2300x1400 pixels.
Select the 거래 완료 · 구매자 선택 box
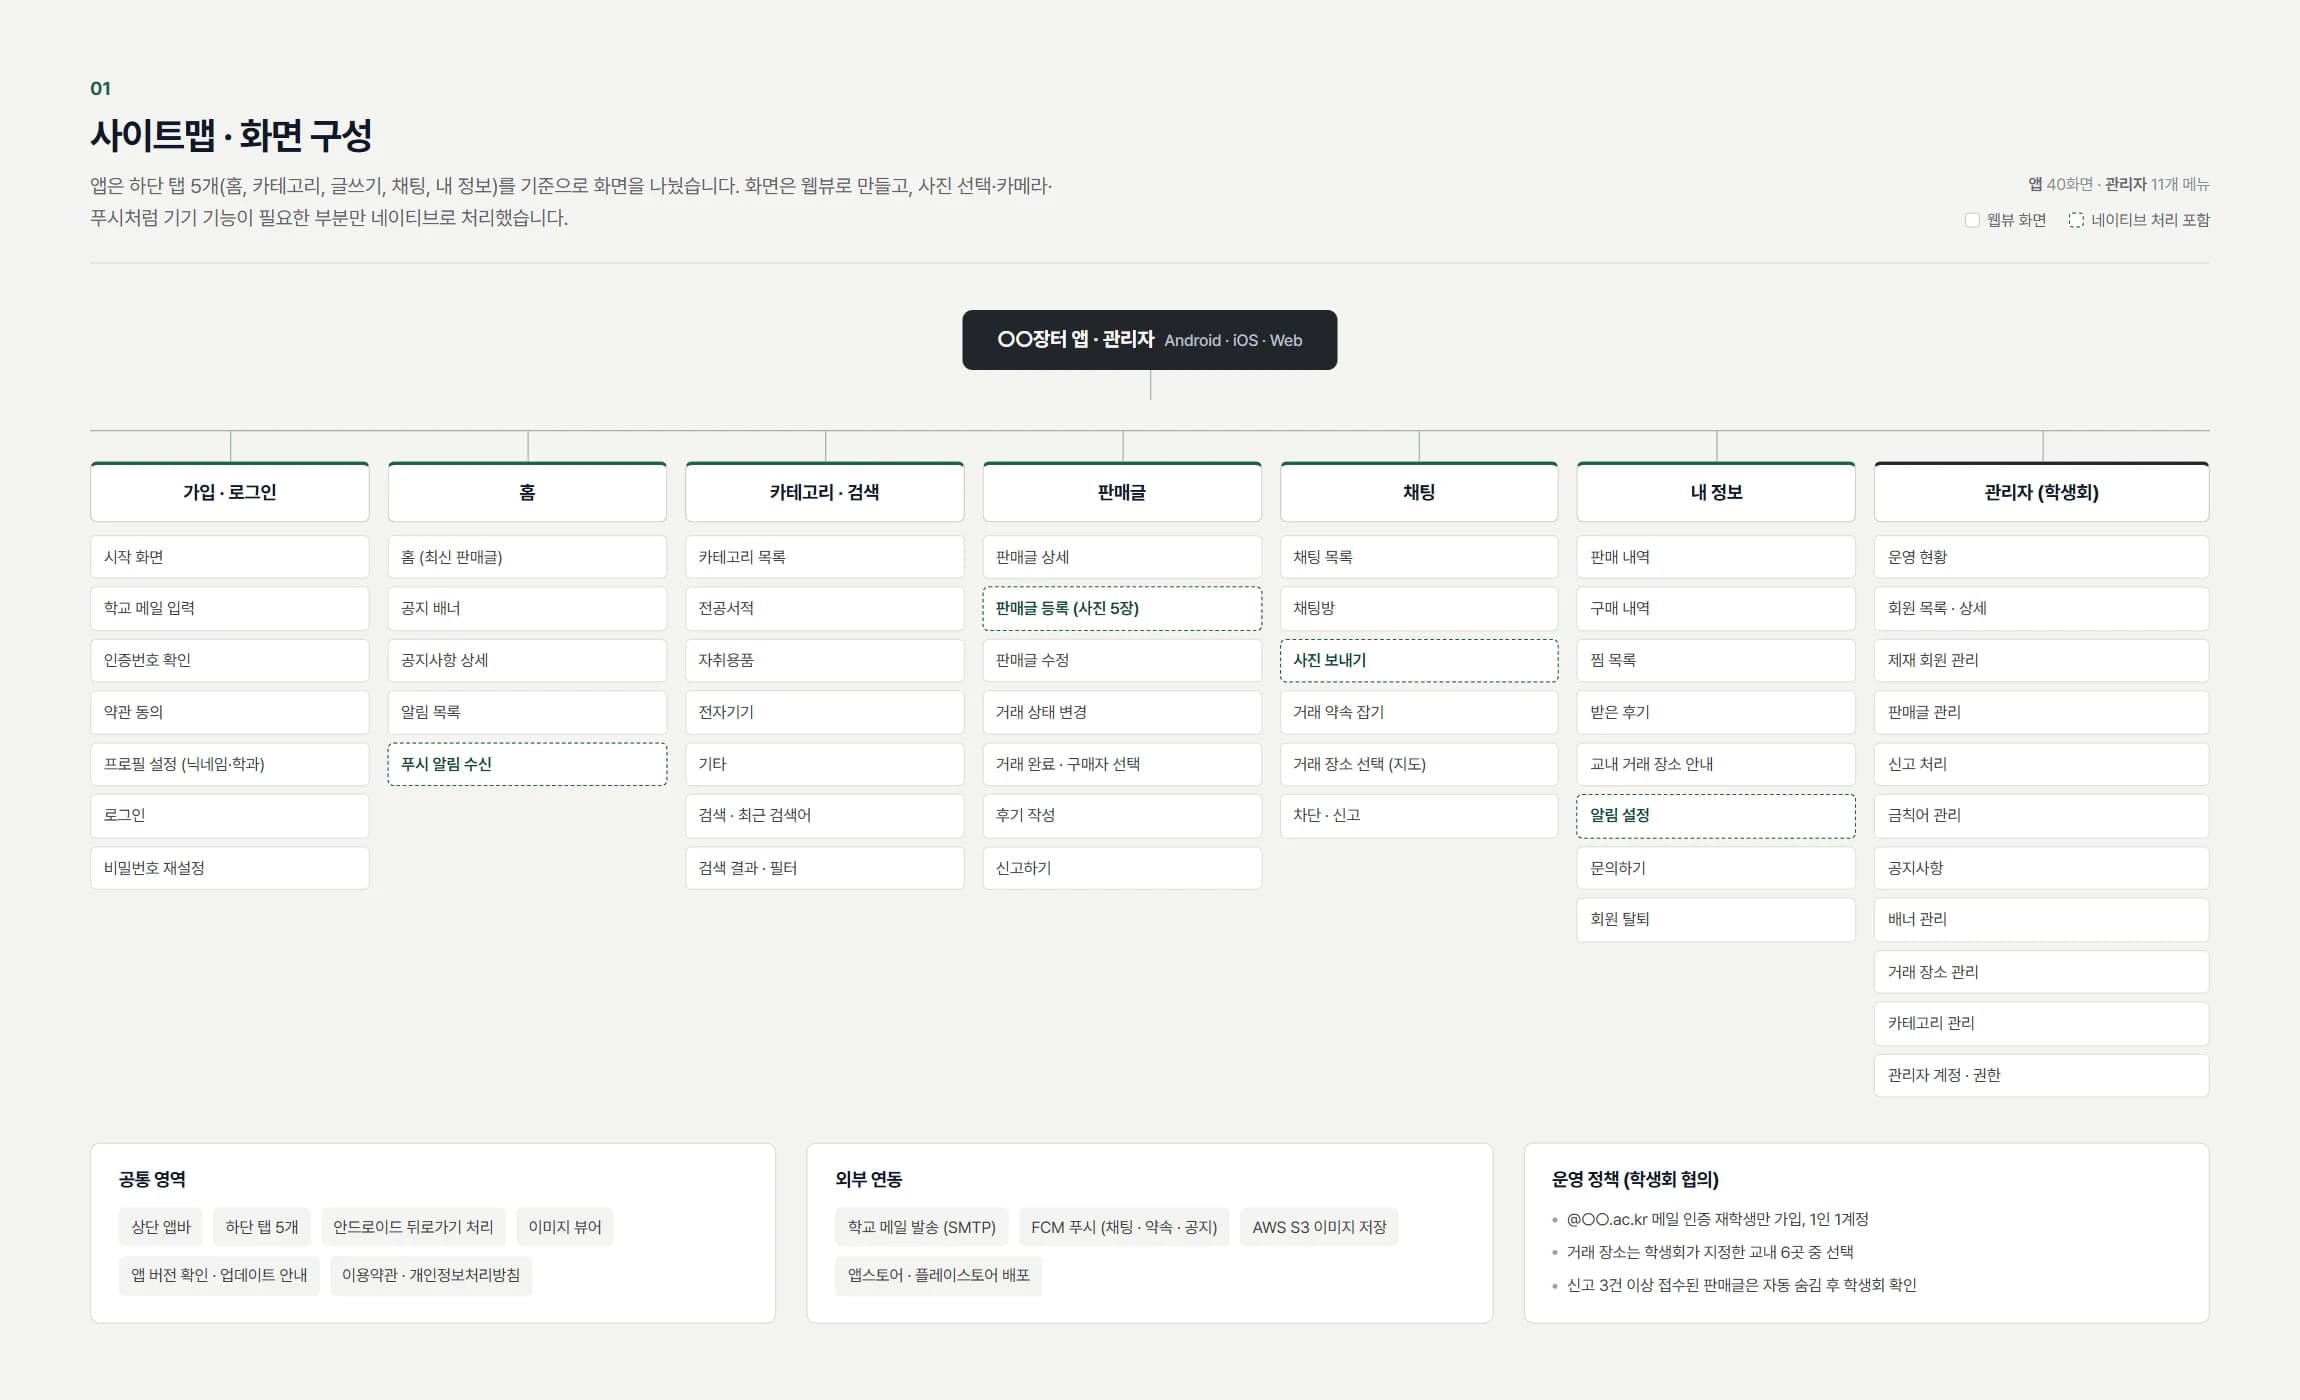(1122, 764)
